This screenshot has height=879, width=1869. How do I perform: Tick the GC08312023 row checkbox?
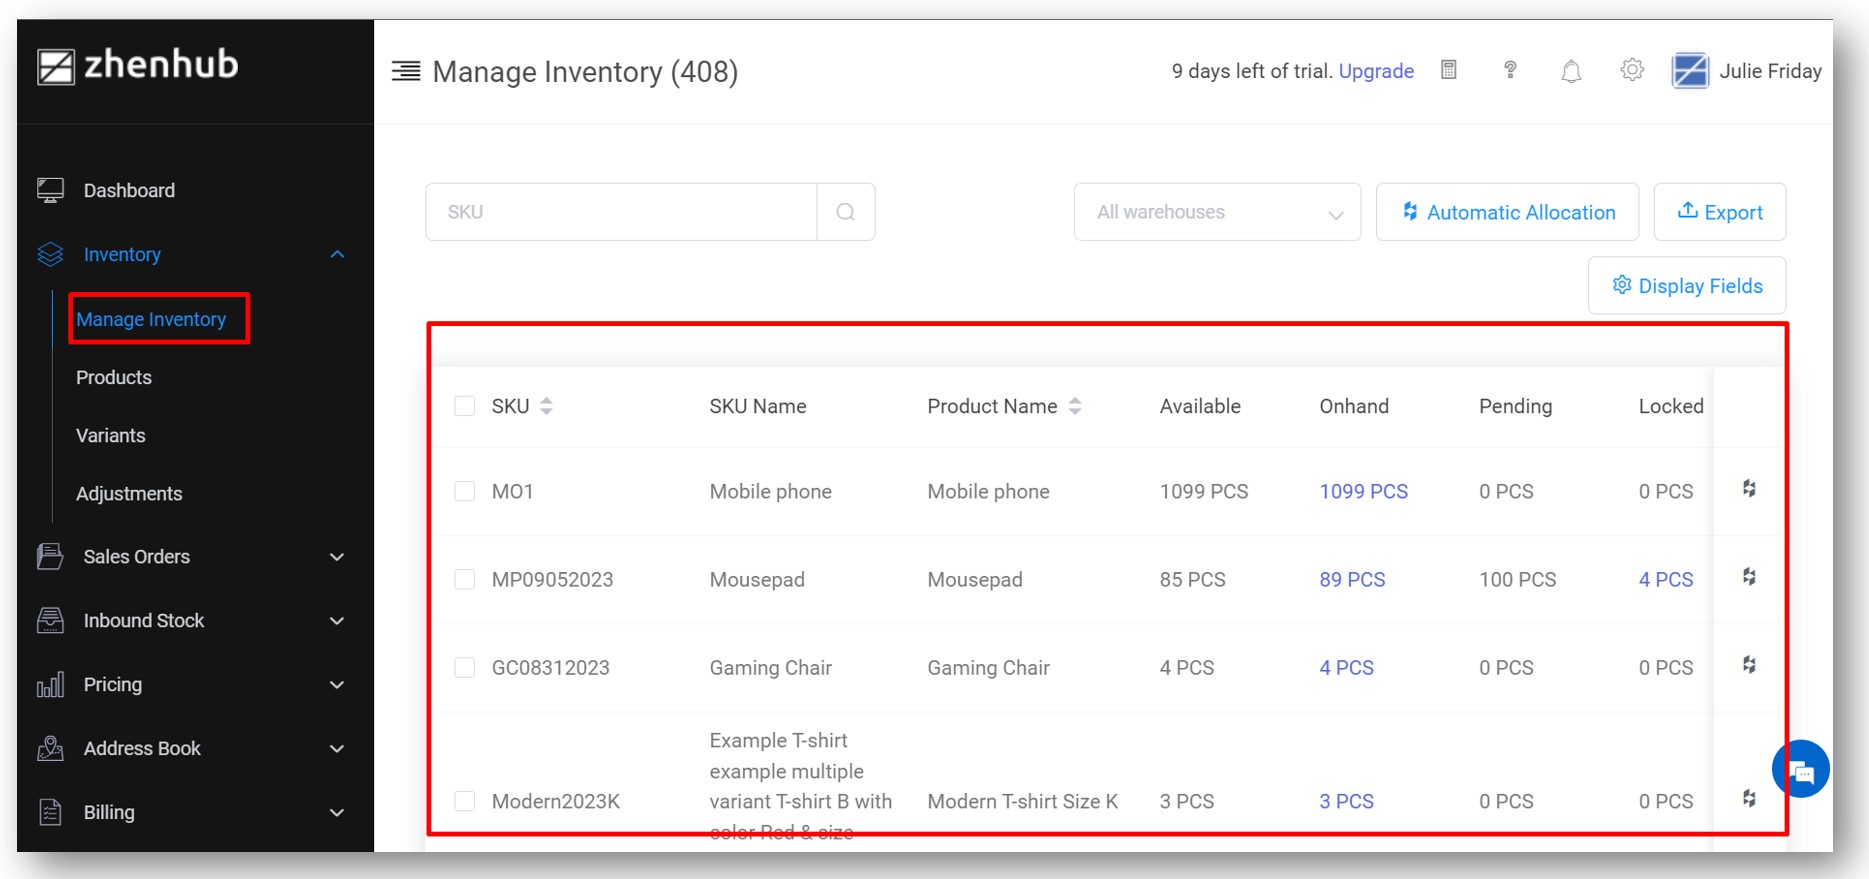tap(464, 668)
